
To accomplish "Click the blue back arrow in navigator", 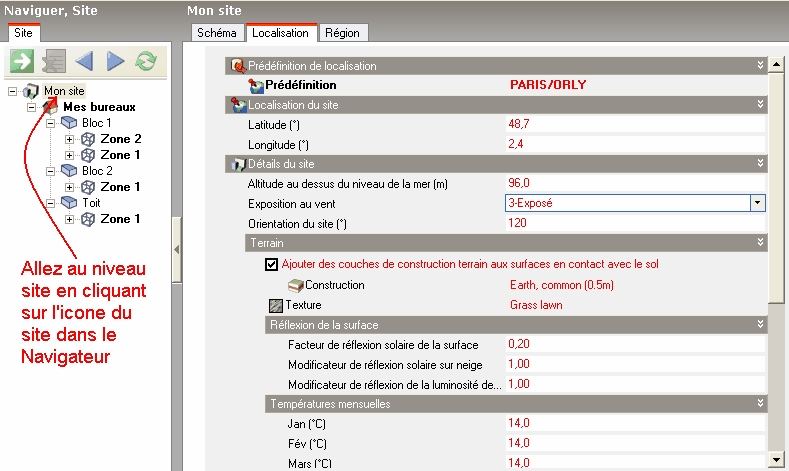I will click(84, 62).
